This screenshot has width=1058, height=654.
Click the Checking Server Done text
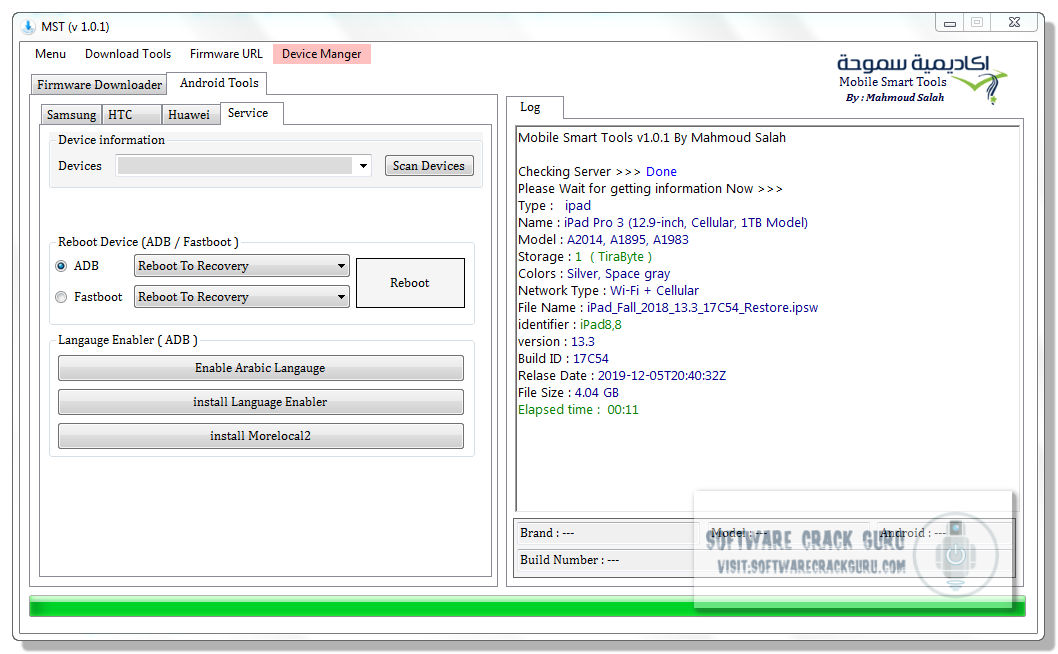(x=597, y=171)
